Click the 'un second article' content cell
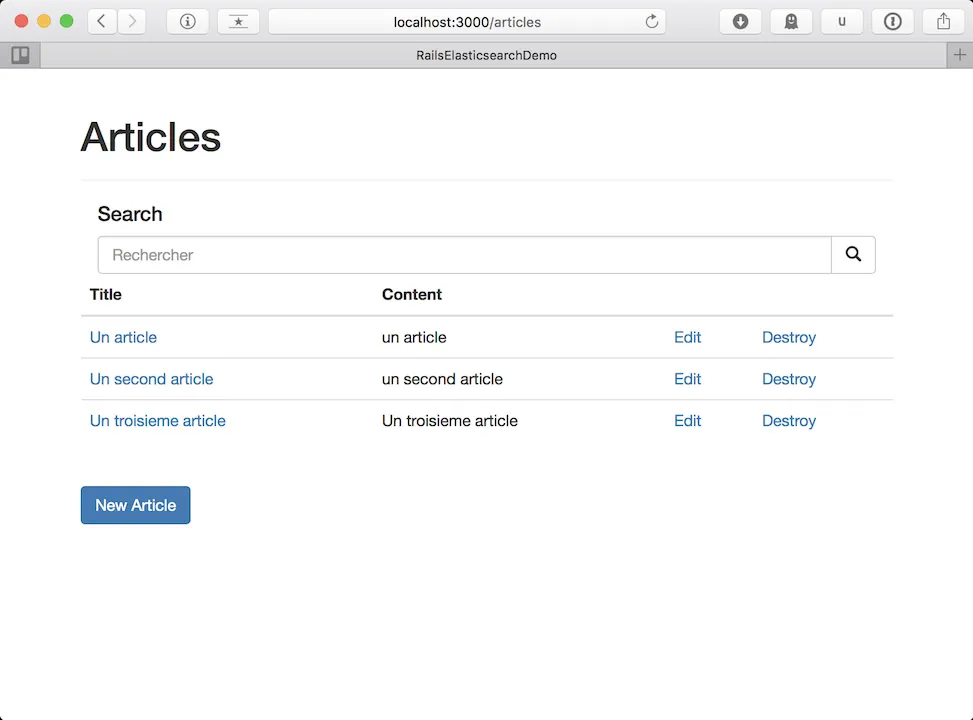This screenshot has height=720, width=973. point(442,379)
